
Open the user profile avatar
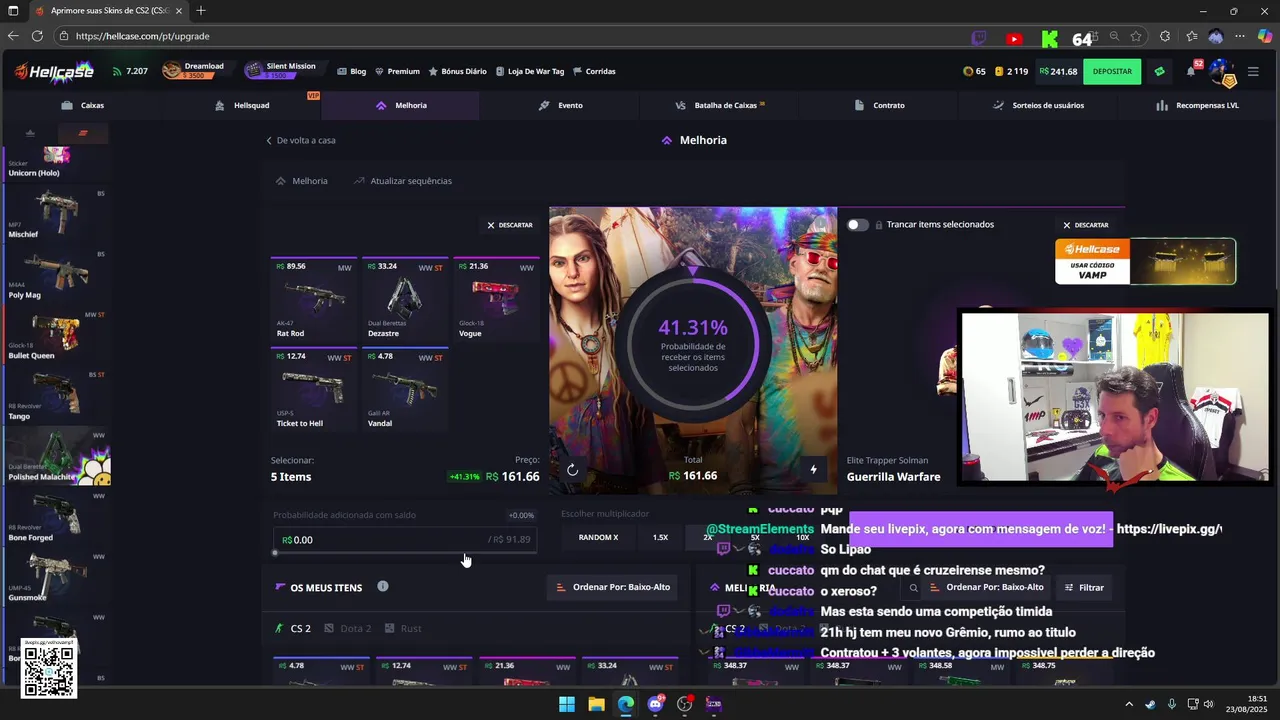1222,72
